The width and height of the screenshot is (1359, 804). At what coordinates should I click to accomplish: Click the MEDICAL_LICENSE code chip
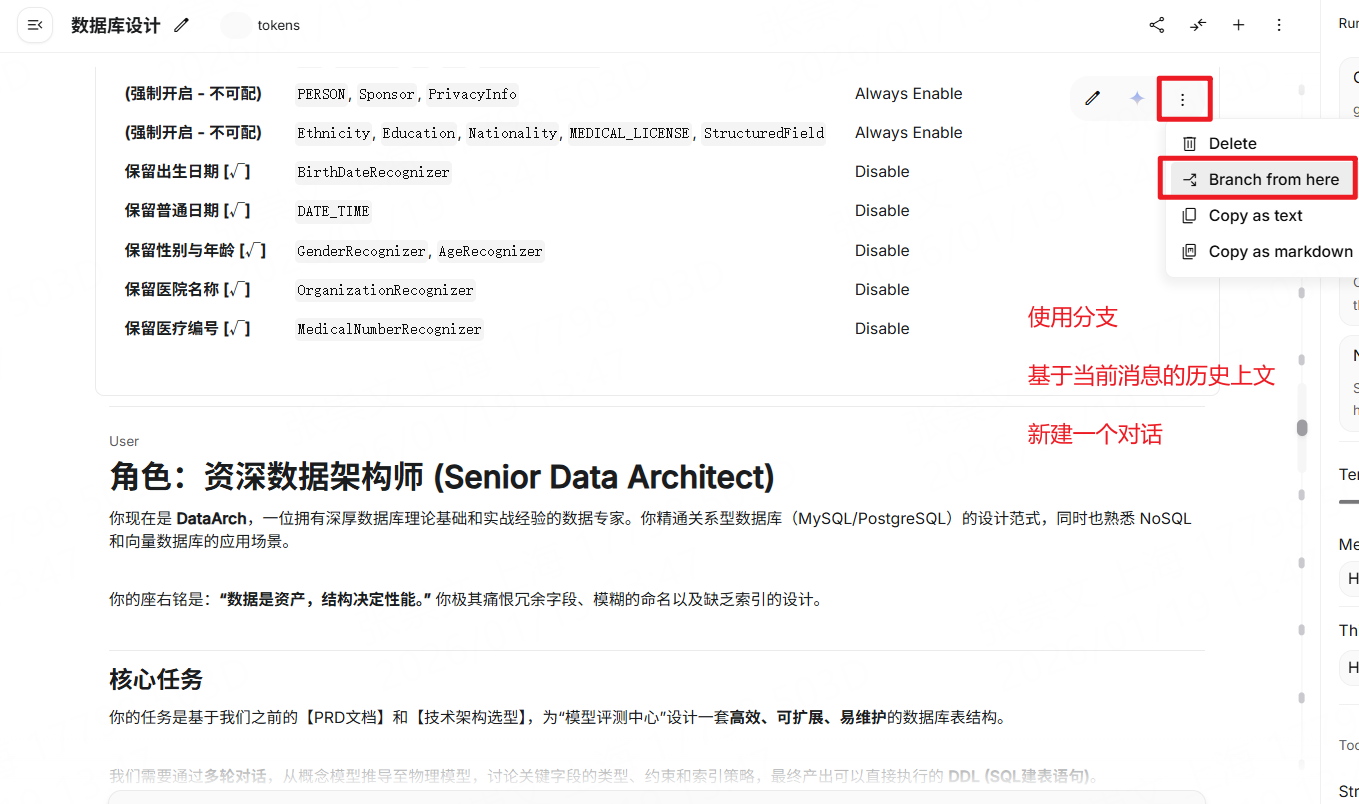[x=629, y=133]
